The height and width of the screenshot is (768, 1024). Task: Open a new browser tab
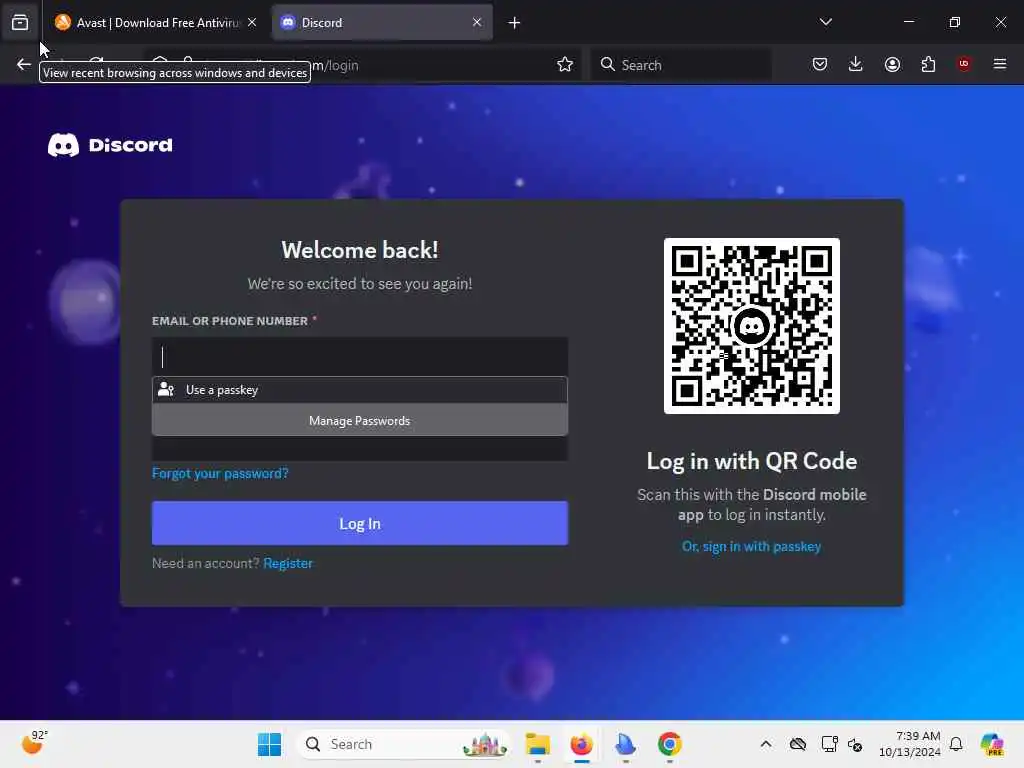point(514,23)
